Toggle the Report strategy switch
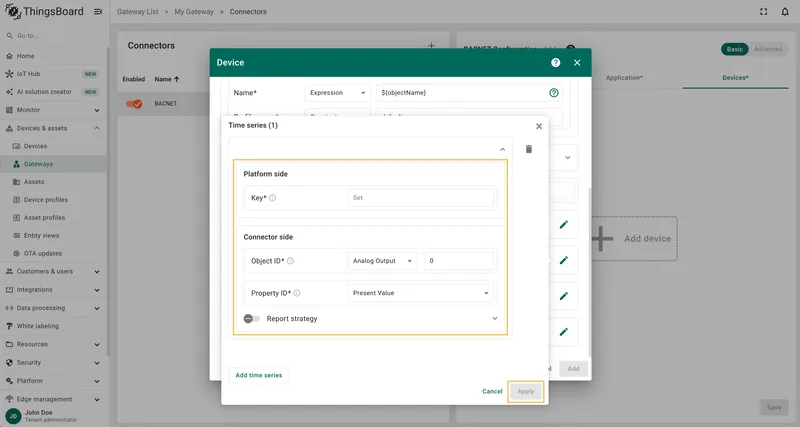 [252, 319]
